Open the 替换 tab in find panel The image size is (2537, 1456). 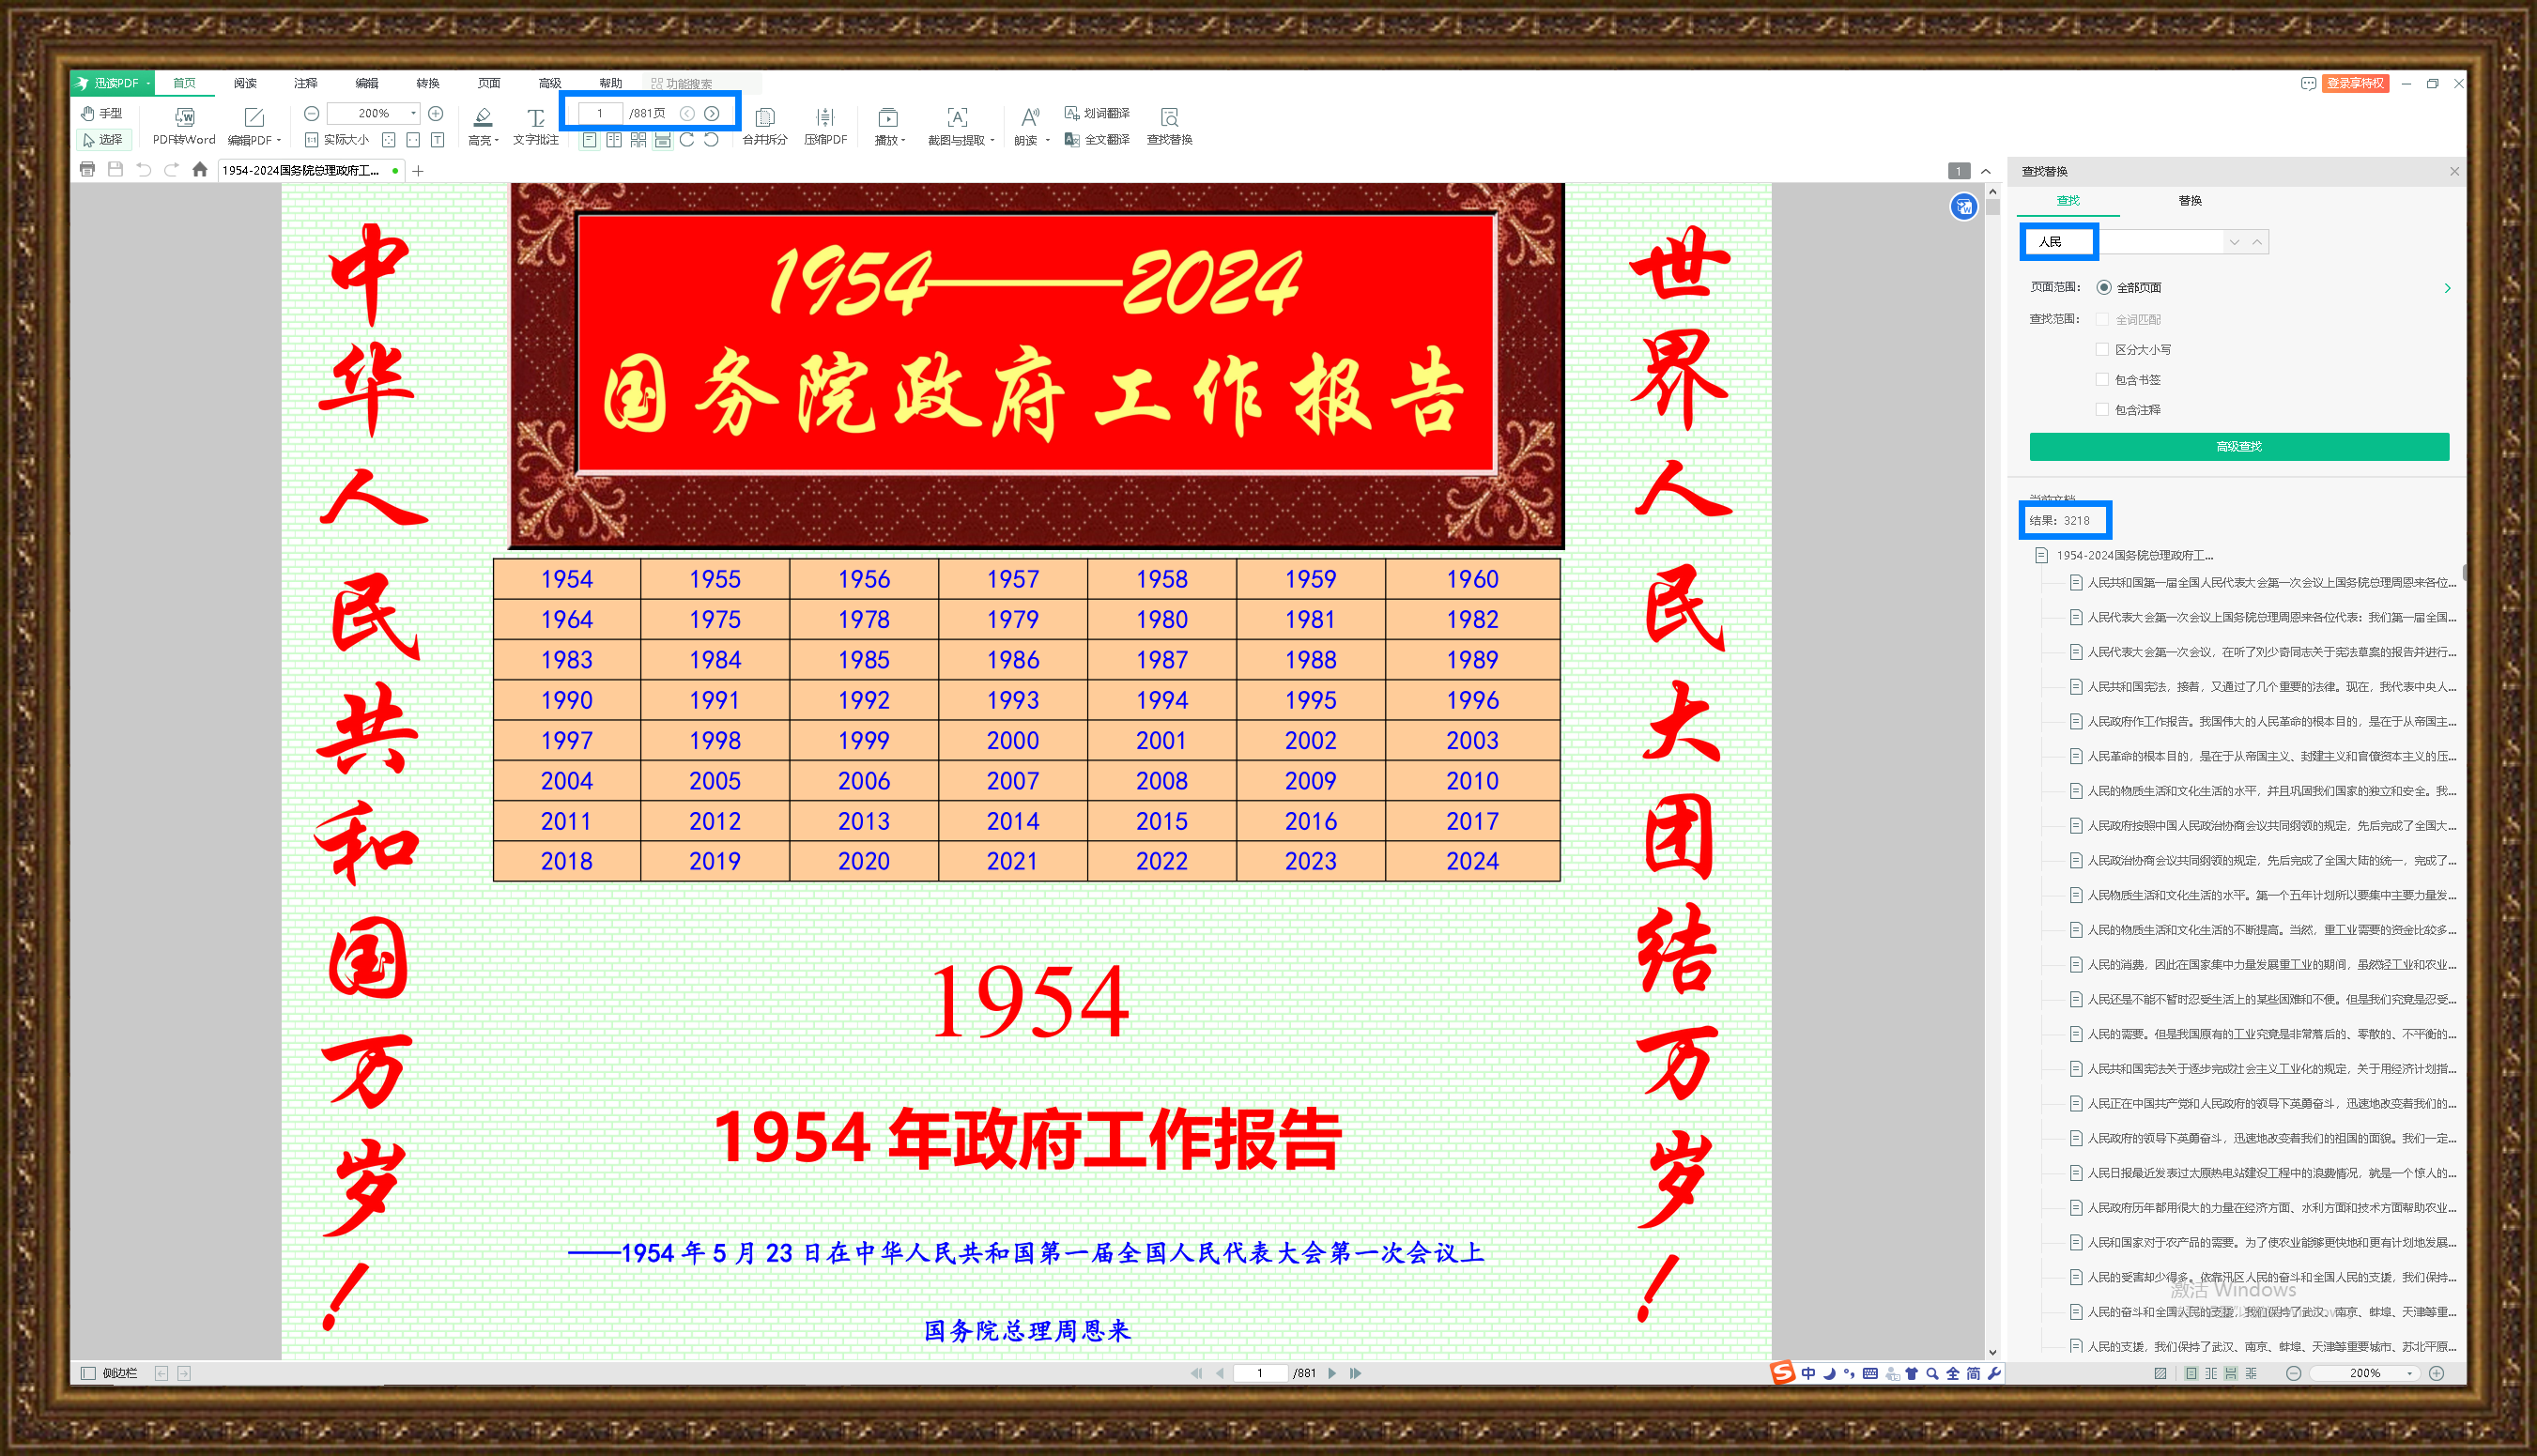pyautogui.click(x=2189, y=200)
